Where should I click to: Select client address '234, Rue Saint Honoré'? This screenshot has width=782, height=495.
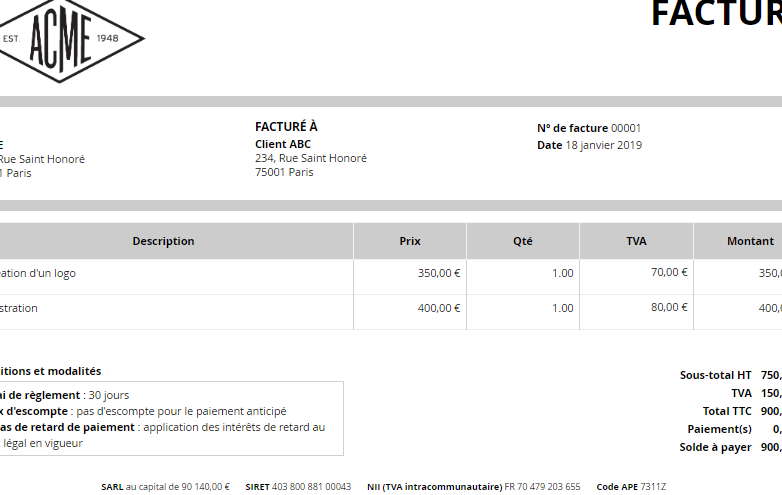(x=311, y=158)
